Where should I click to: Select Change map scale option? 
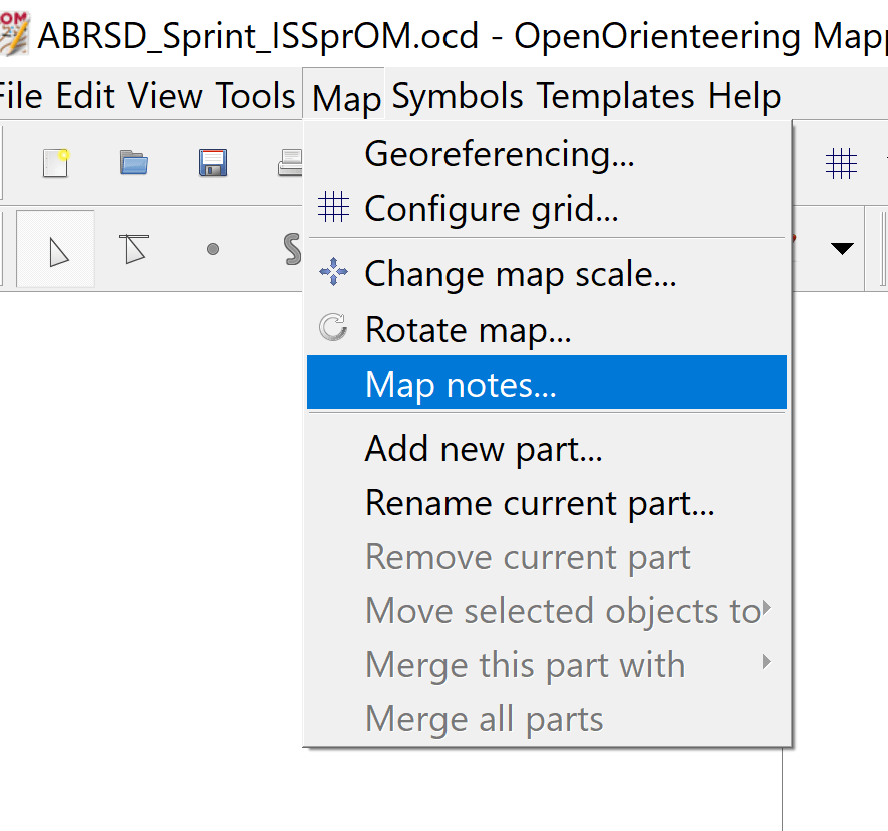coord(547,274)
